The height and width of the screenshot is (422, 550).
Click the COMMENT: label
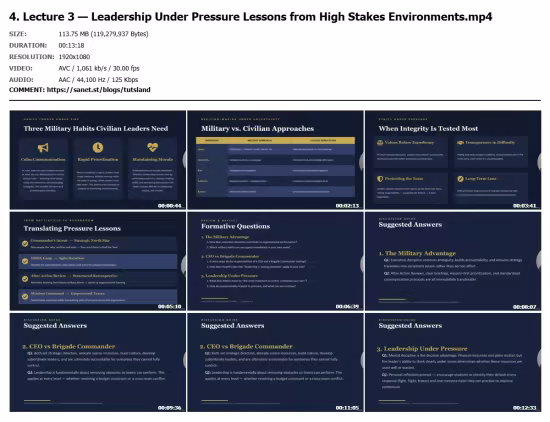point(27,90)
